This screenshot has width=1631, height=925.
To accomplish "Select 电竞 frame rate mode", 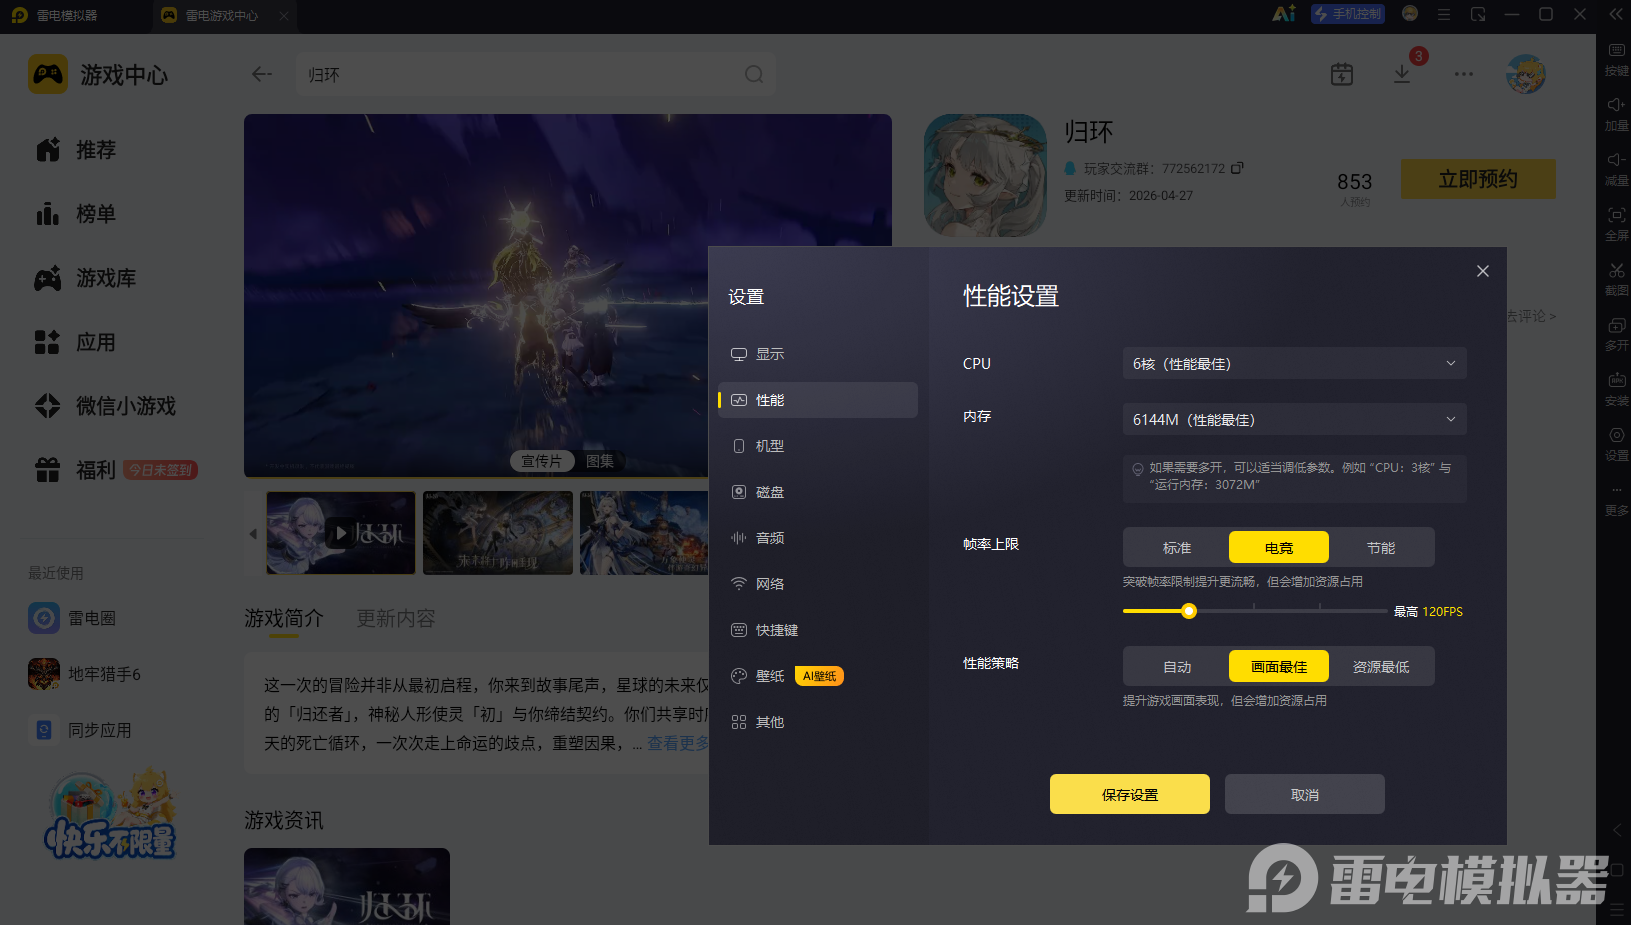I will point(1279,548).
